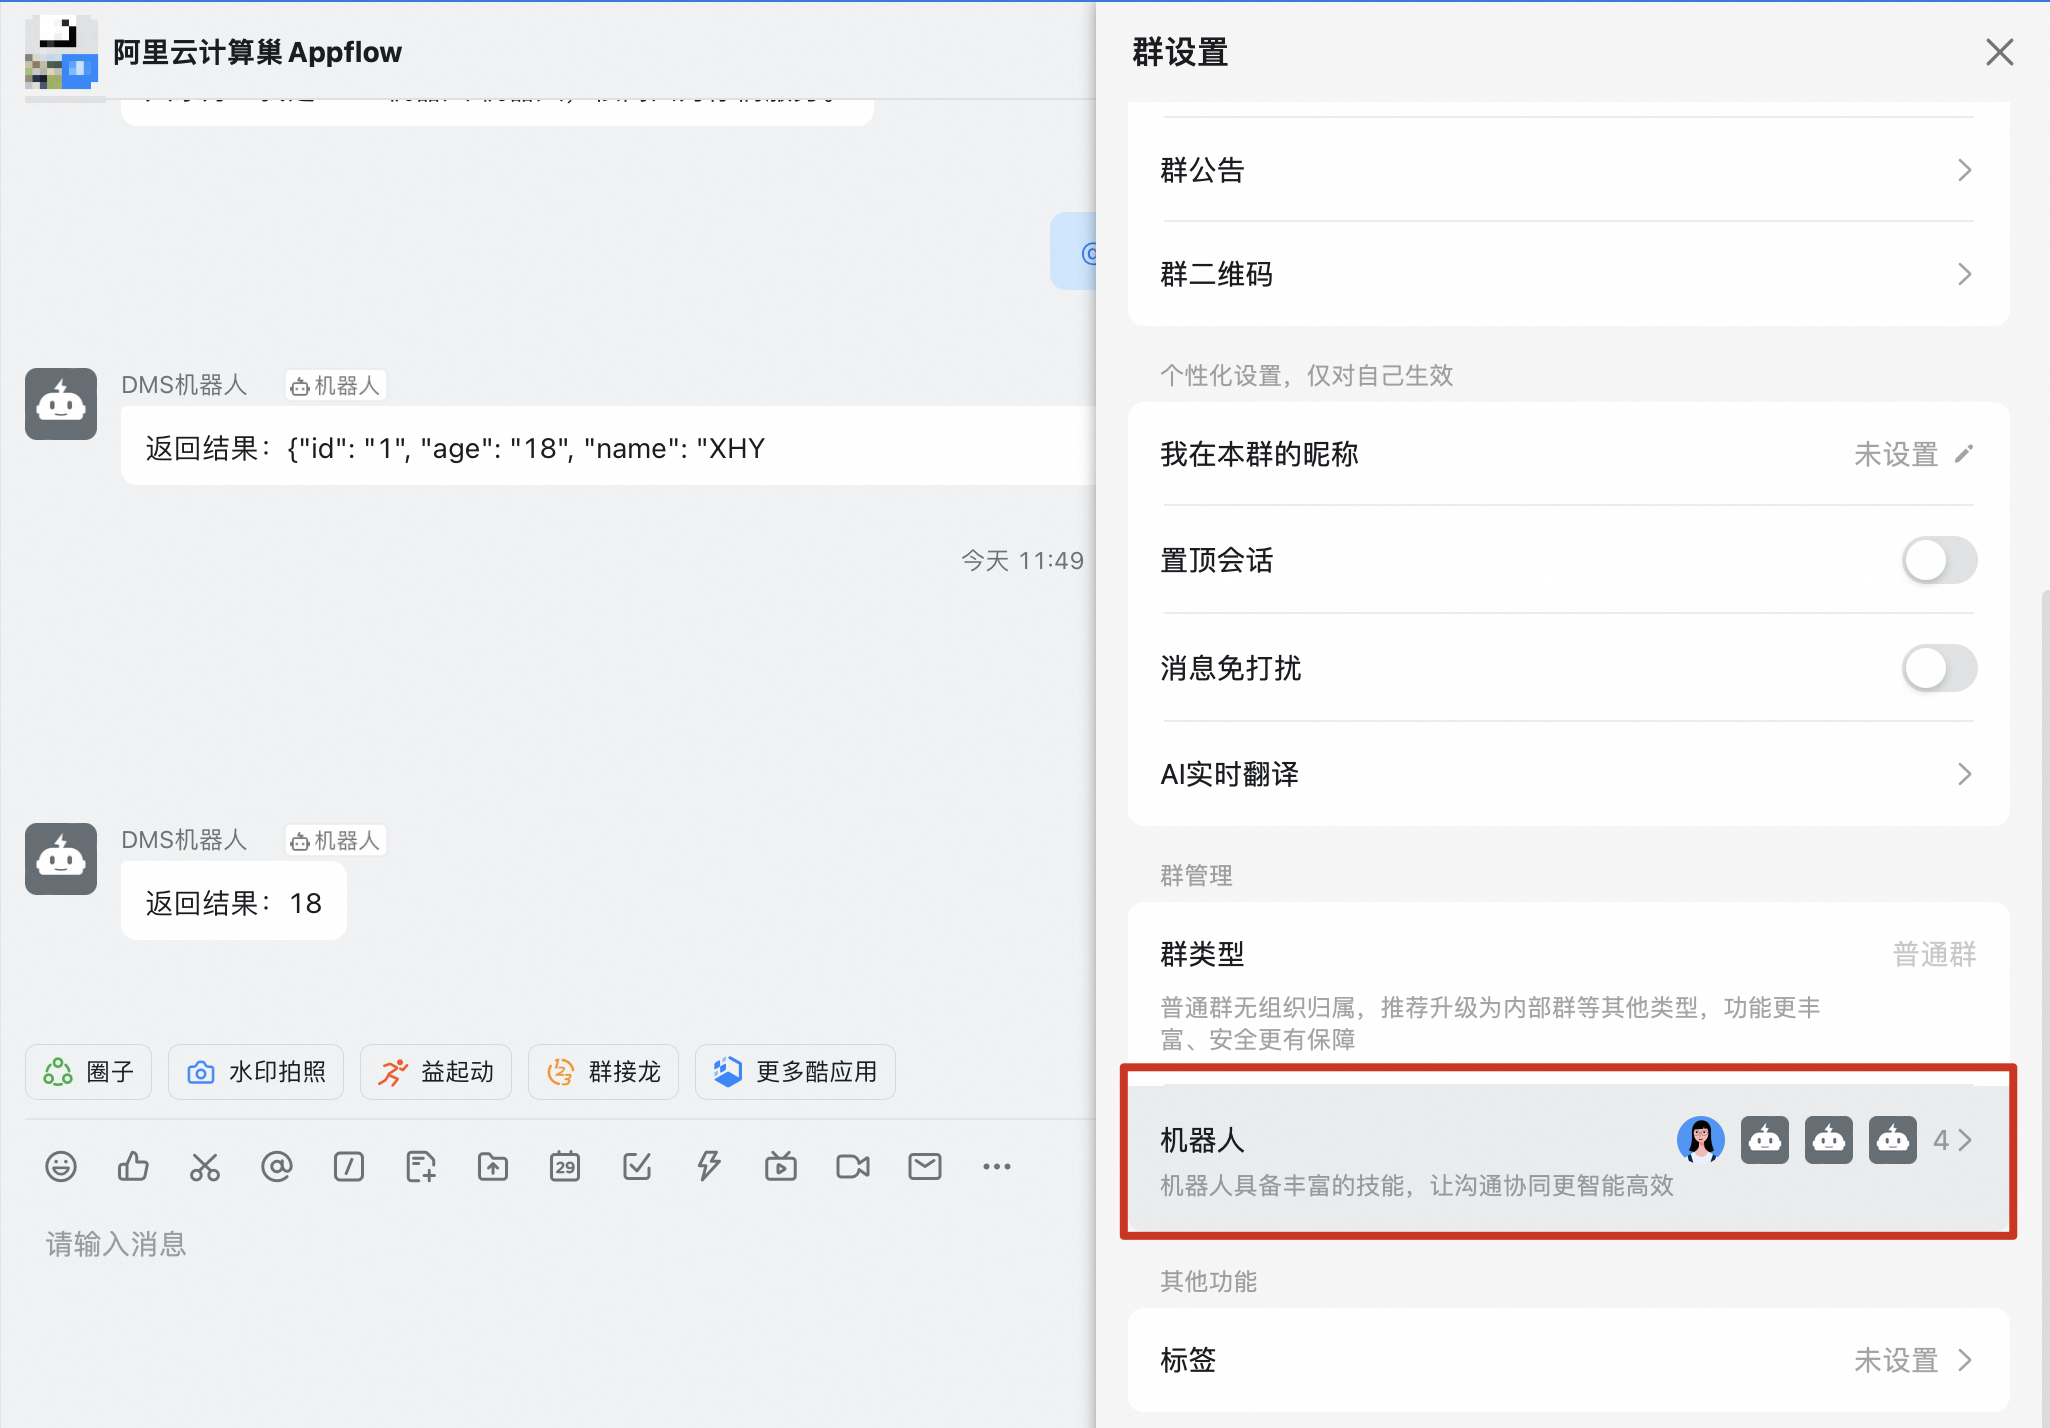Click the @ mention icon
Image resolution: width=2050 pixels, height=1428 pixels.
click(x=277, y=1166)
